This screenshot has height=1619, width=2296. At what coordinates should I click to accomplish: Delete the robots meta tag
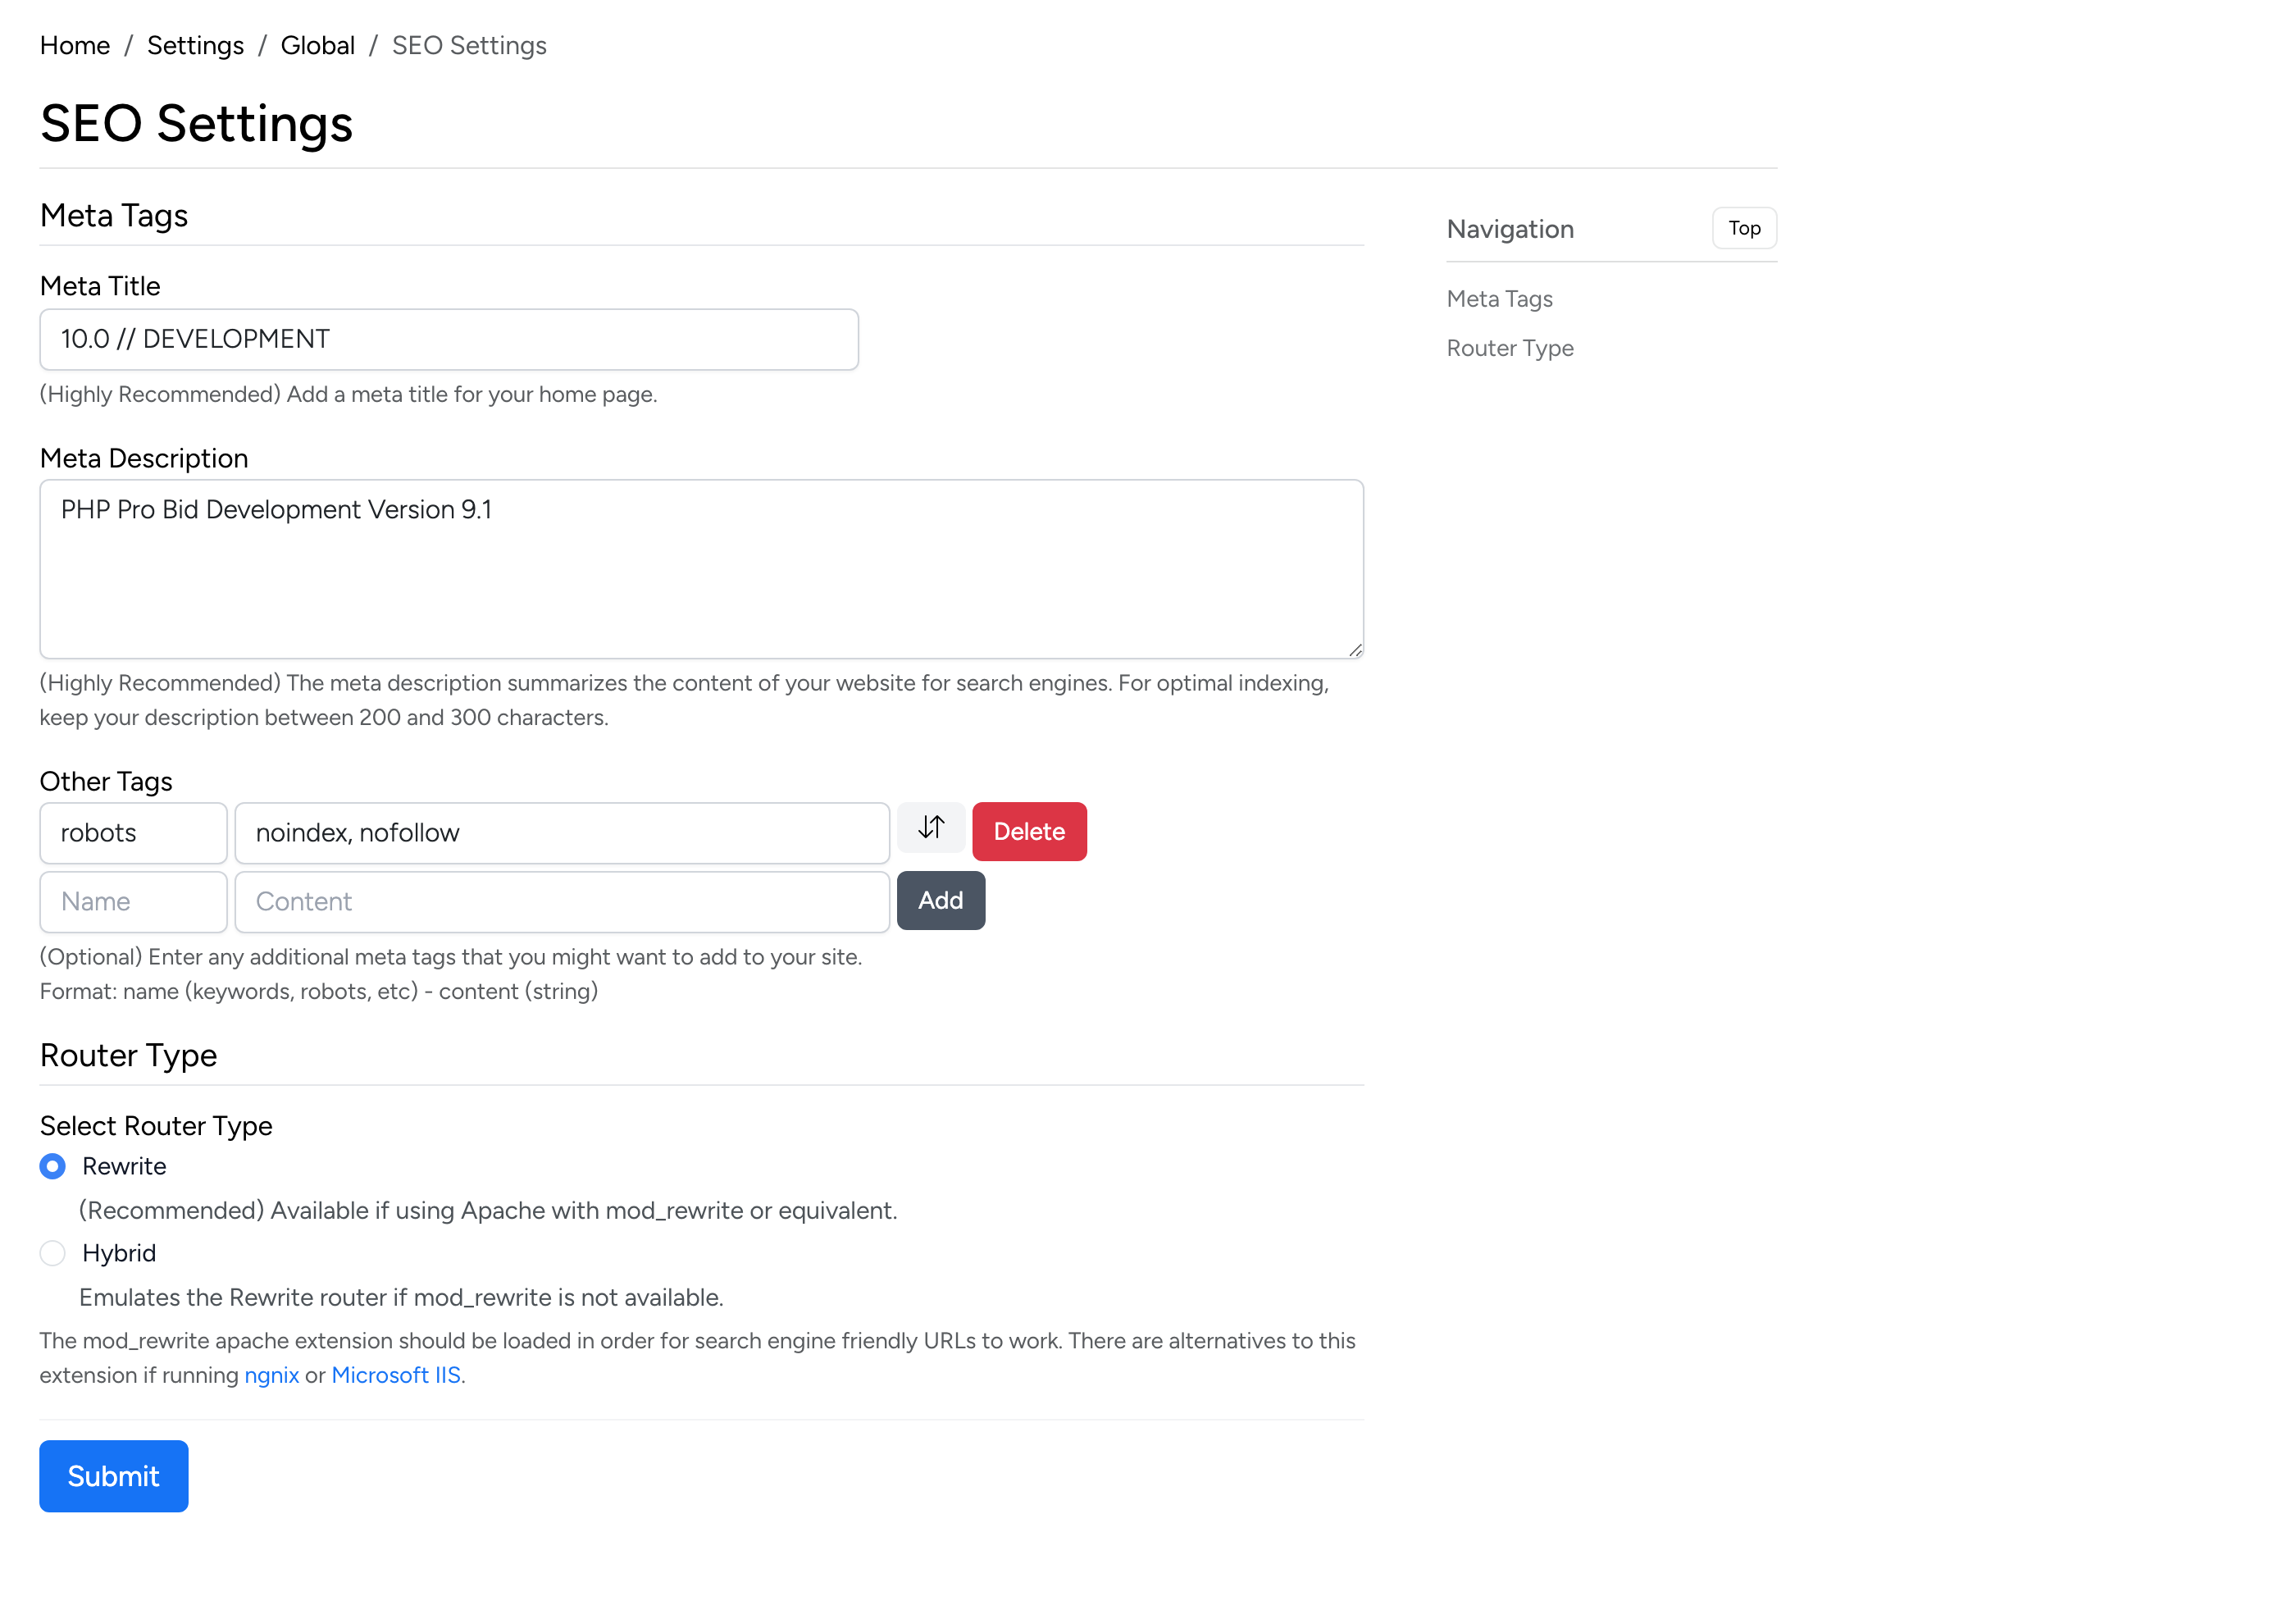click(x=1029, y=832)
